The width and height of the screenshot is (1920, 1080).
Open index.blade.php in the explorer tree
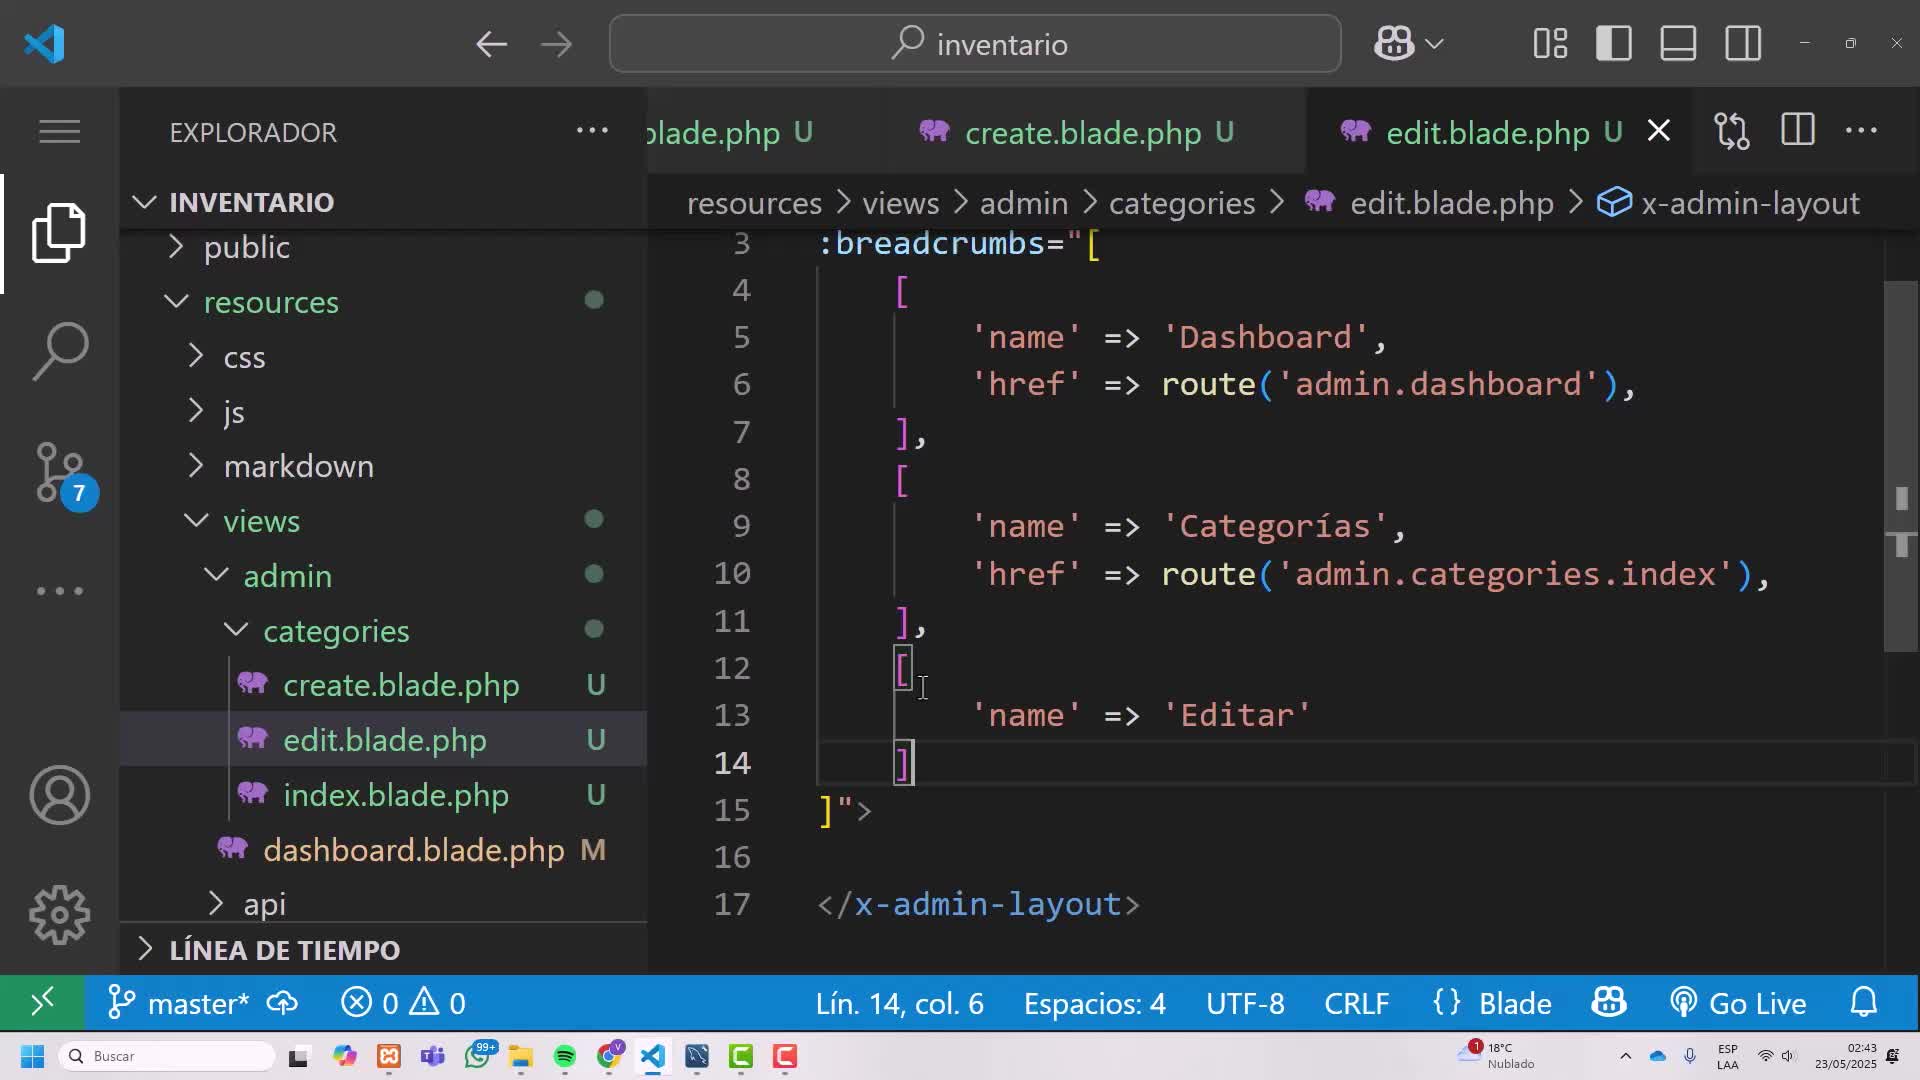383,795
